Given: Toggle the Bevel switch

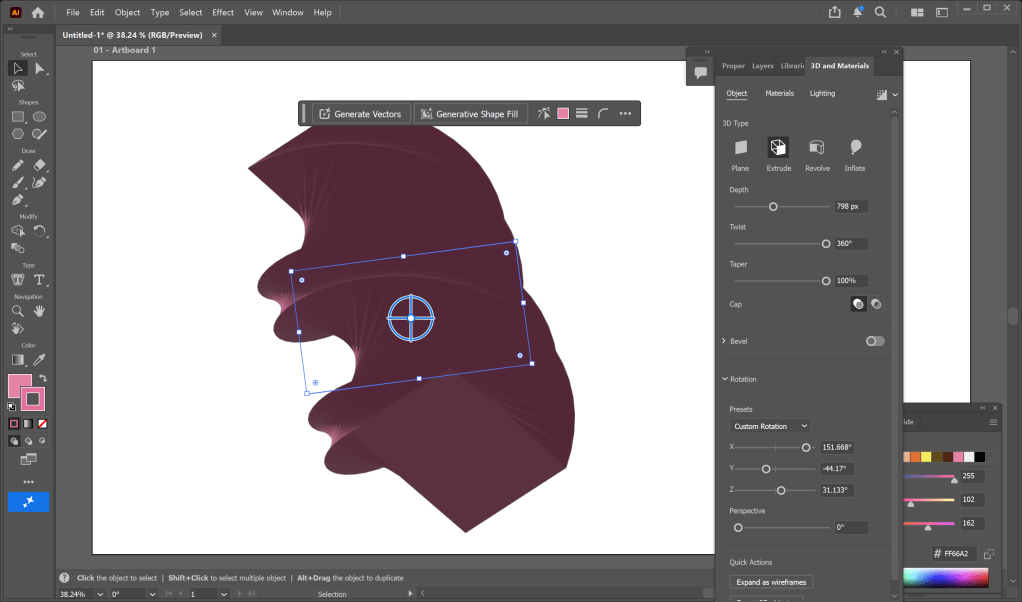Looking at the screenshot, I should tap(875, 341).
